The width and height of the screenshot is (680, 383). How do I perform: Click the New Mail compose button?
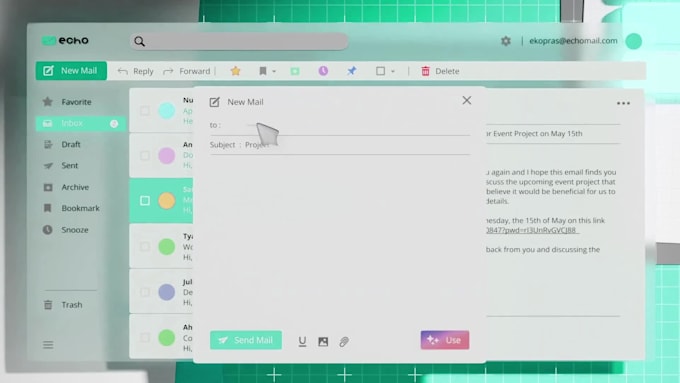click(71, 71)
